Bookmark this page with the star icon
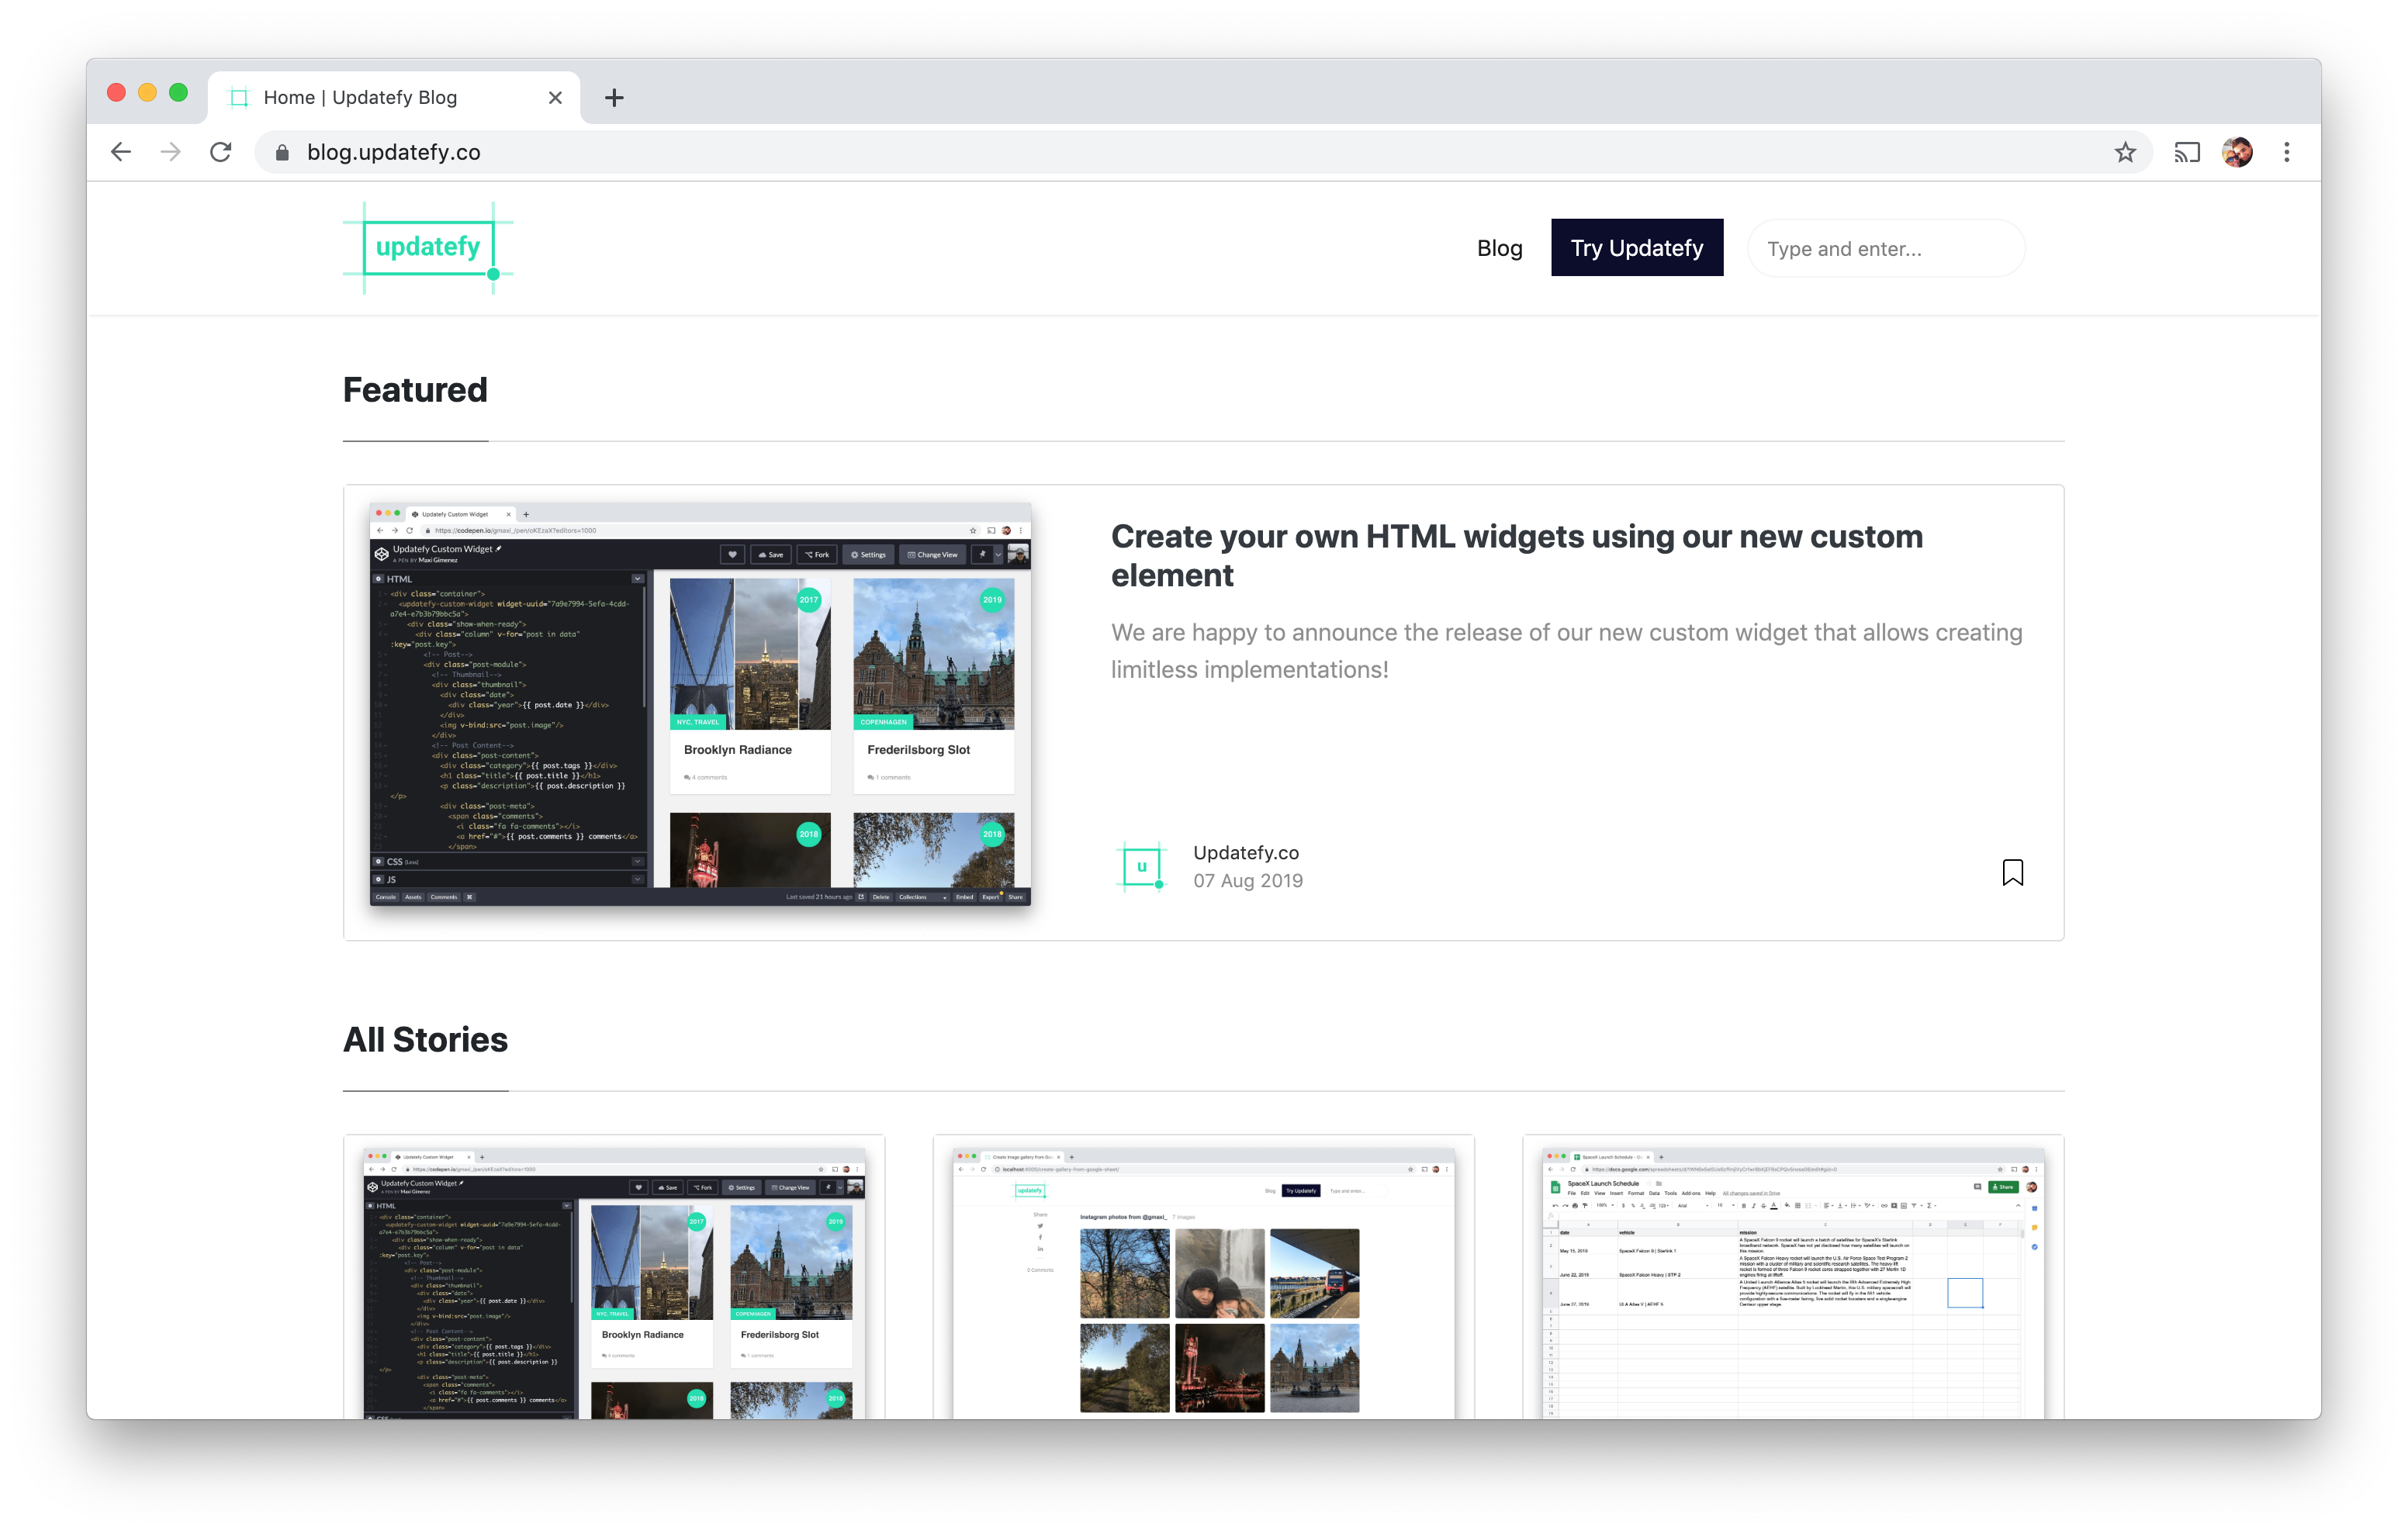This screenshot has width=2408, height=1534. tap(2125, 152)
